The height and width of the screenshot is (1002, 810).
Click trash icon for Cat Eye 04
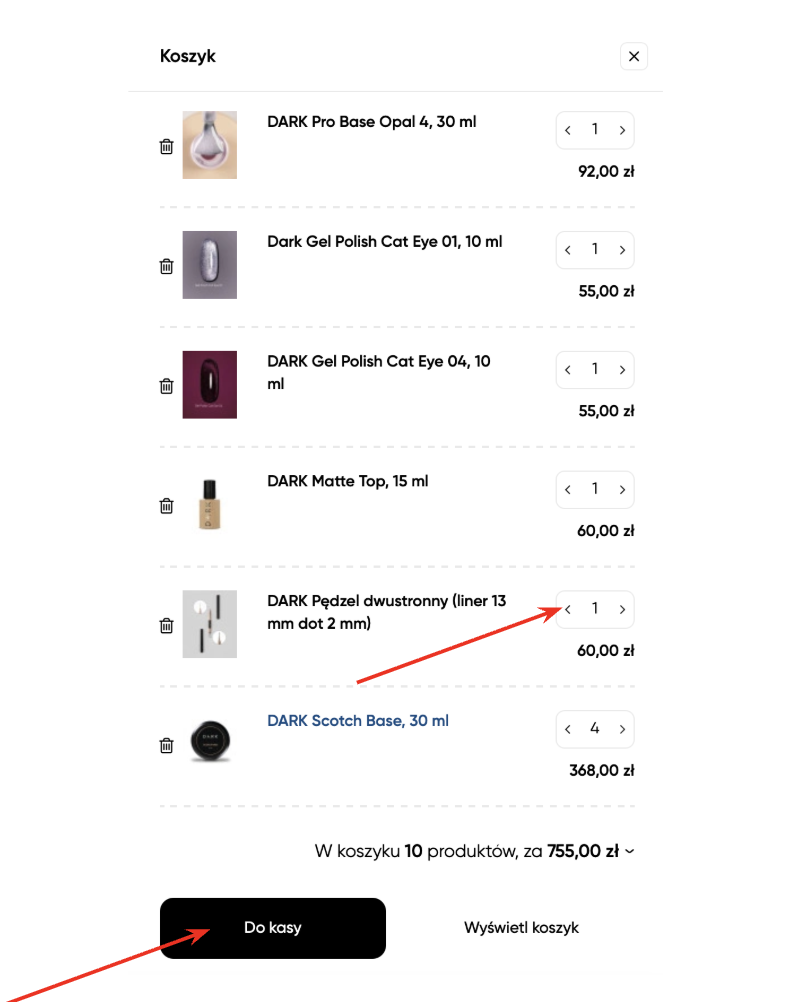point(167,386)
